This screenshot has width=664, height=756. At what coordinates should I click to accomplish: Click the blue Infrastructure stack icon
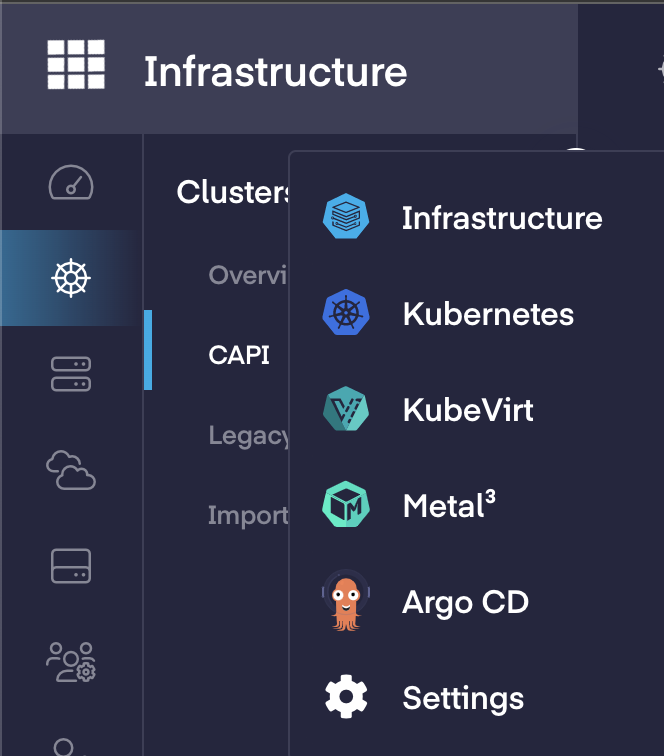click(x=346, y=218)
